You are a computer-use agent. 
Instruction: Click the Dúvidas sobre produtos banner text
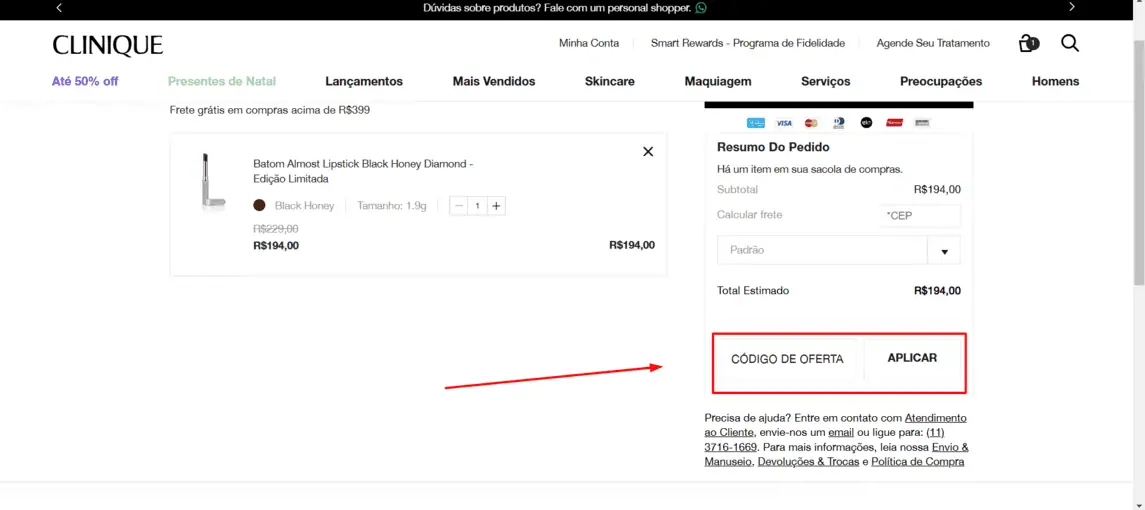pyautogui.click(x=557, y=8)
